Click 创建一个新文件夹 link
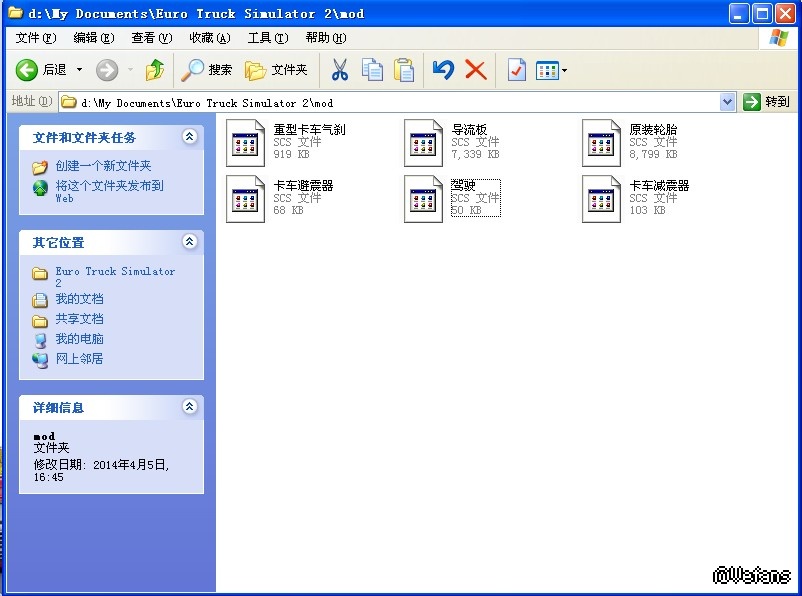Image resolution: width=802 pixels, height=596 pixels. [x=103, y=166]
